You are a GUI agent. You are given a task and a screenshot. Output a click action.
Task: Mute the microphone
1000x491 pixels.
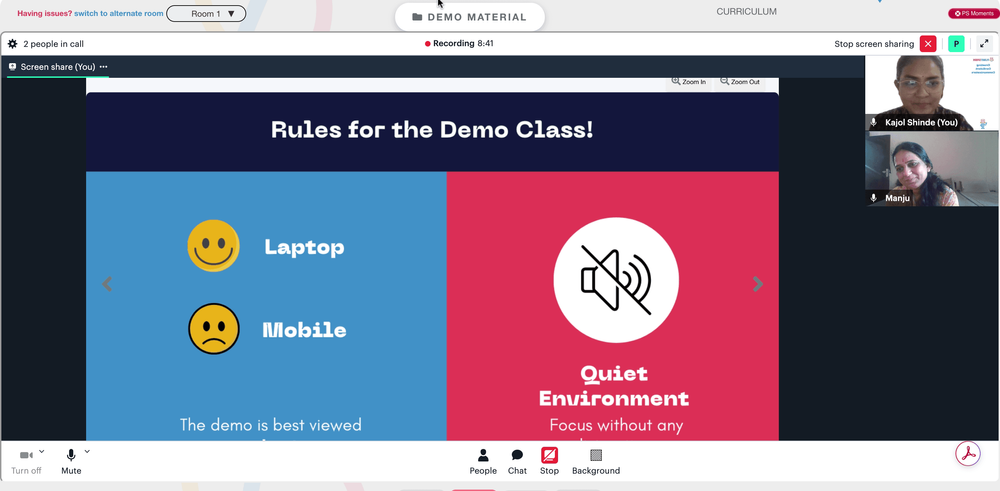click(x=71, y=462)
